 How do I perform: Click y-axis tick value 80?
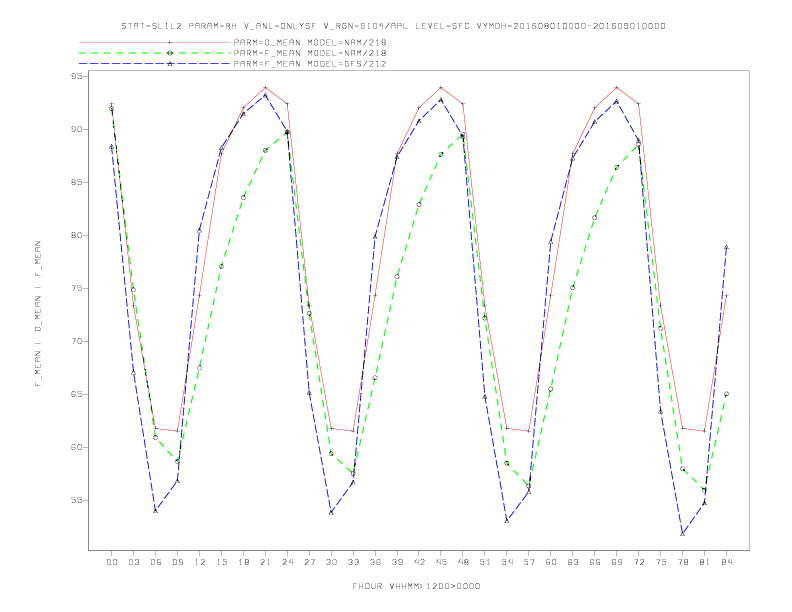pyautogui.click(x=76, y=235)
